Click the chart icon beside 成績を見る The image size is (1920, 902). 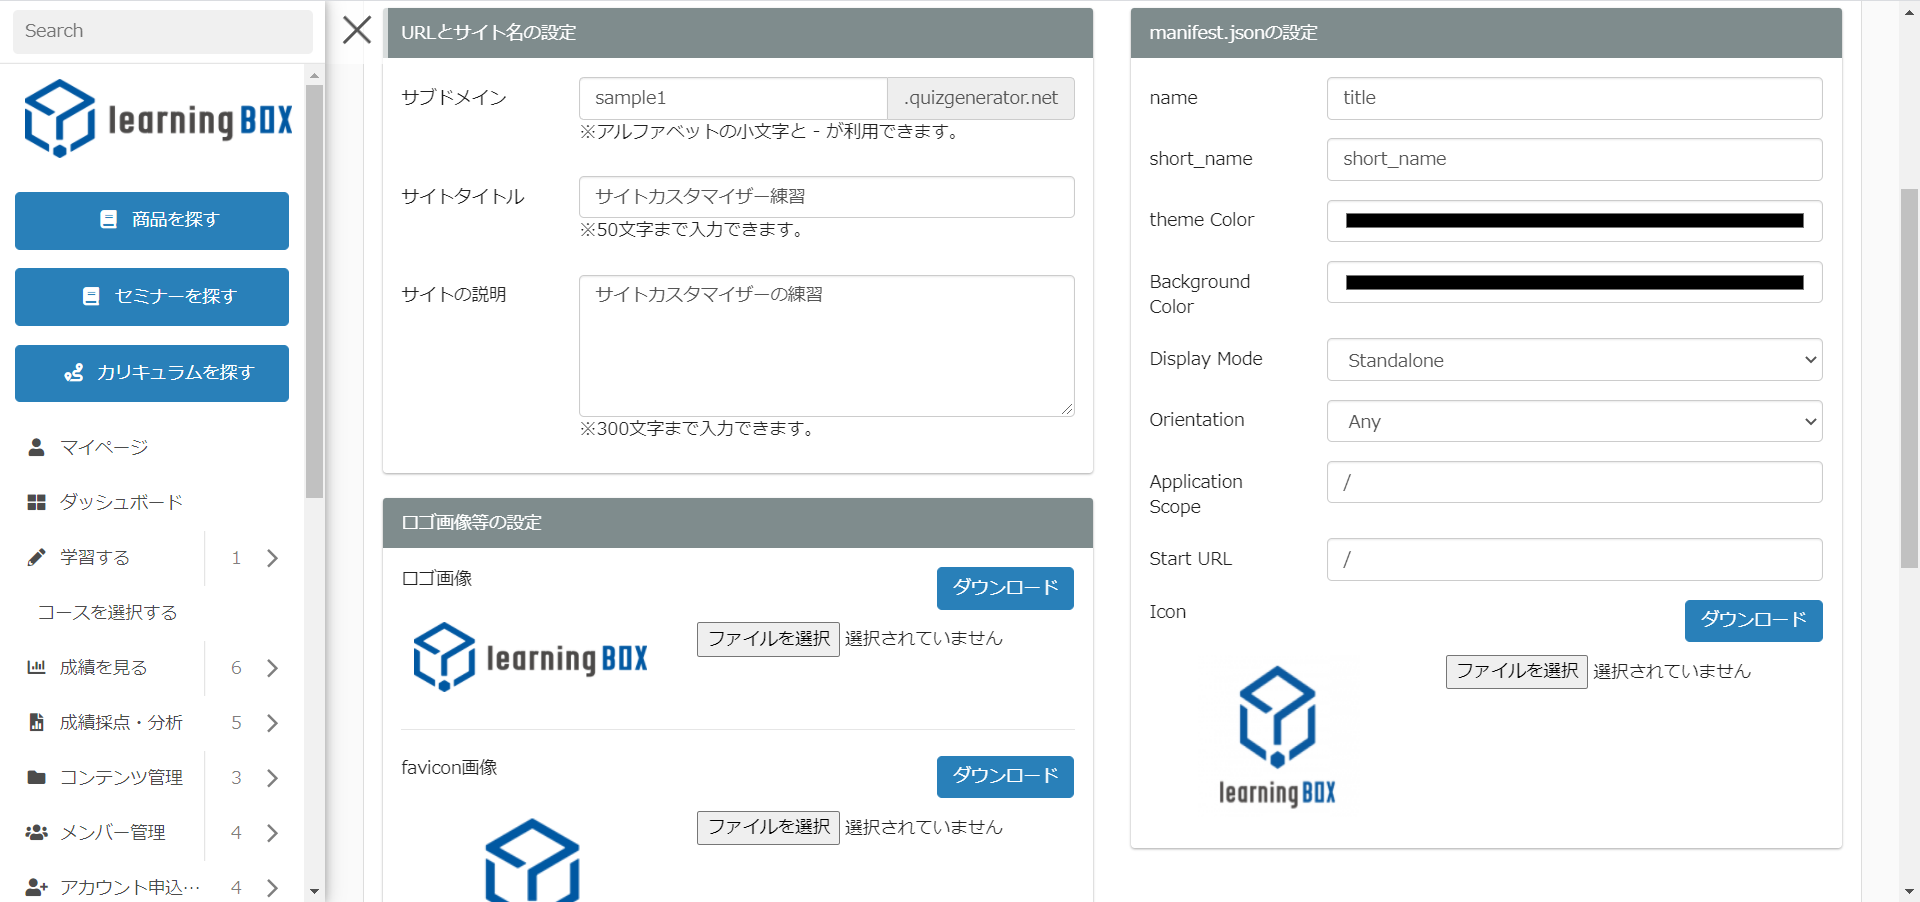click(36, 667)
